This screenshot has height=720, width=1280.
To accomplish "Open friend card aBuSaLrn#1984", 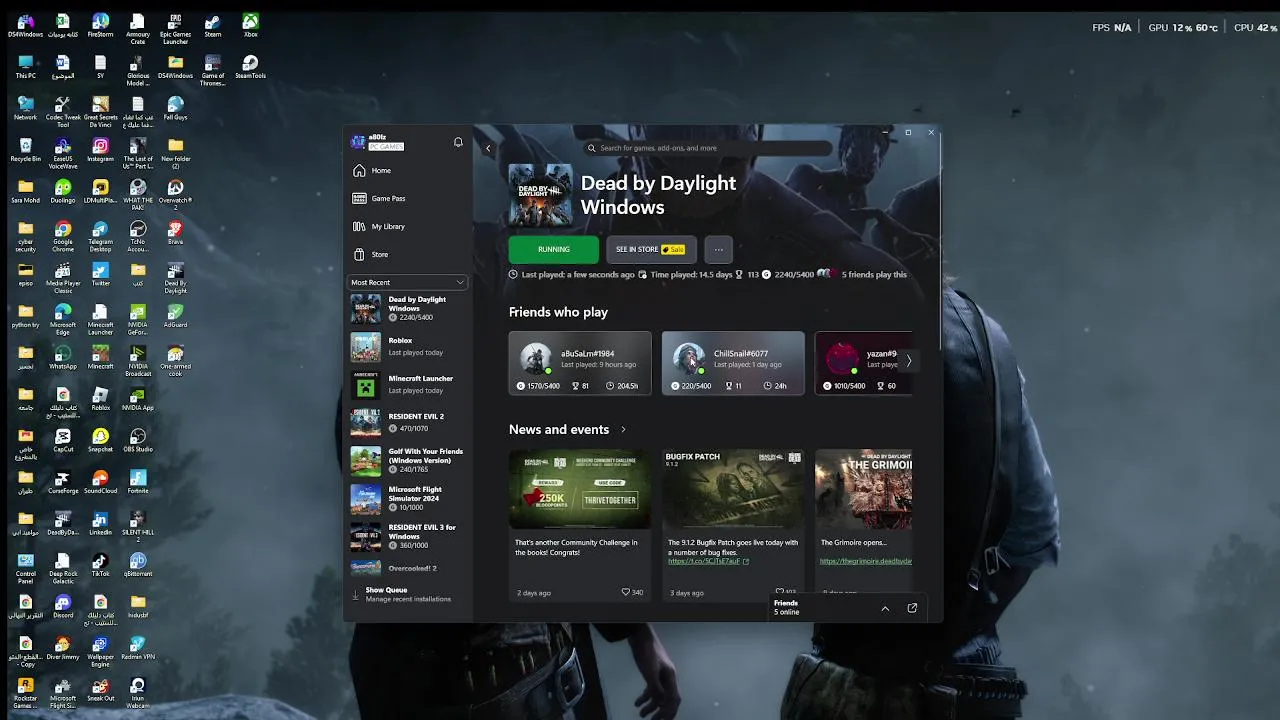I will tap(580, 363).
